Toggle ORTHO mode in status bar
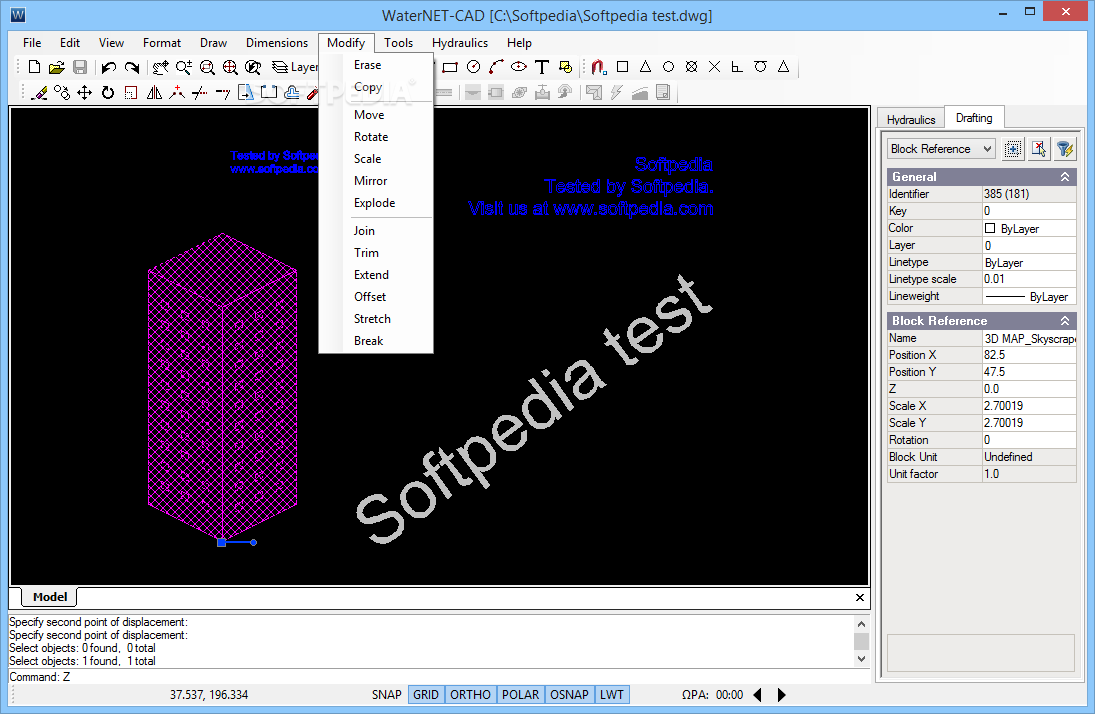The image size is (1095, 714). click(470, 694)
